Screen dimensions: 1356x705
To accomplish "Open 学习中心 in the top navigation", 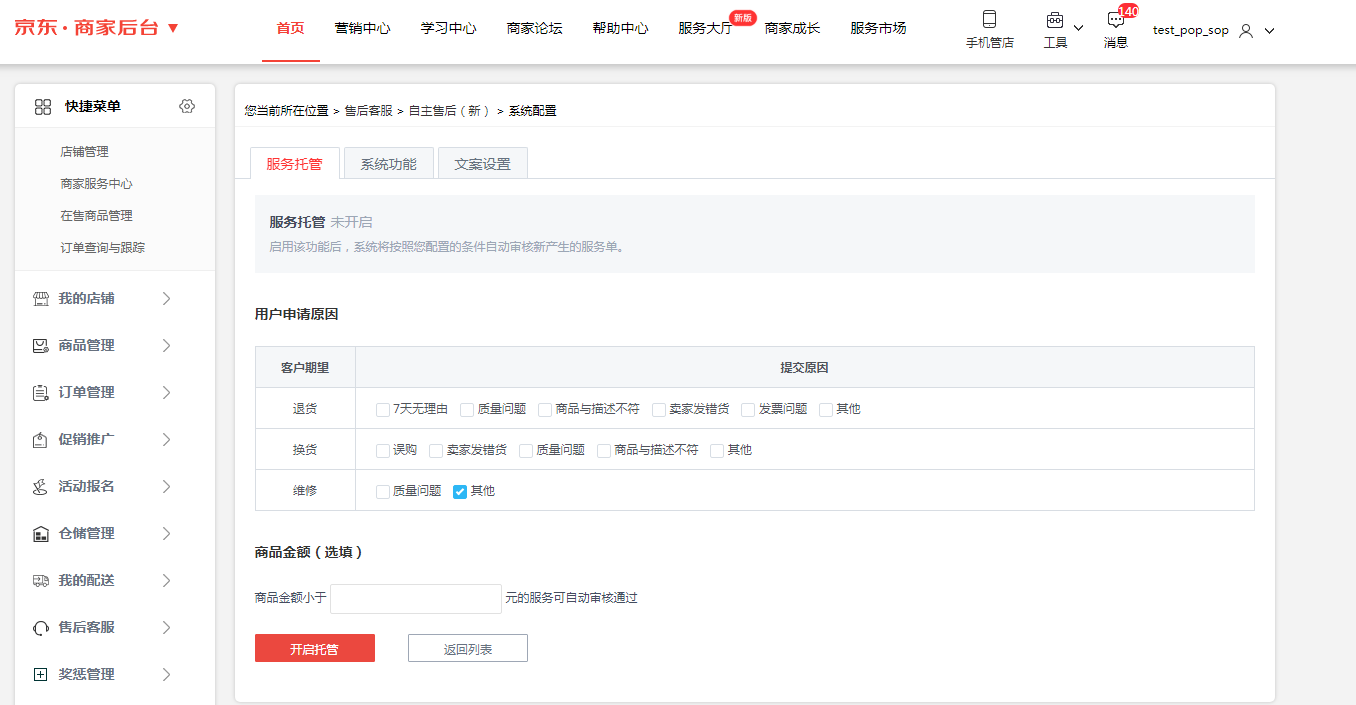I will tap(448, 28).
